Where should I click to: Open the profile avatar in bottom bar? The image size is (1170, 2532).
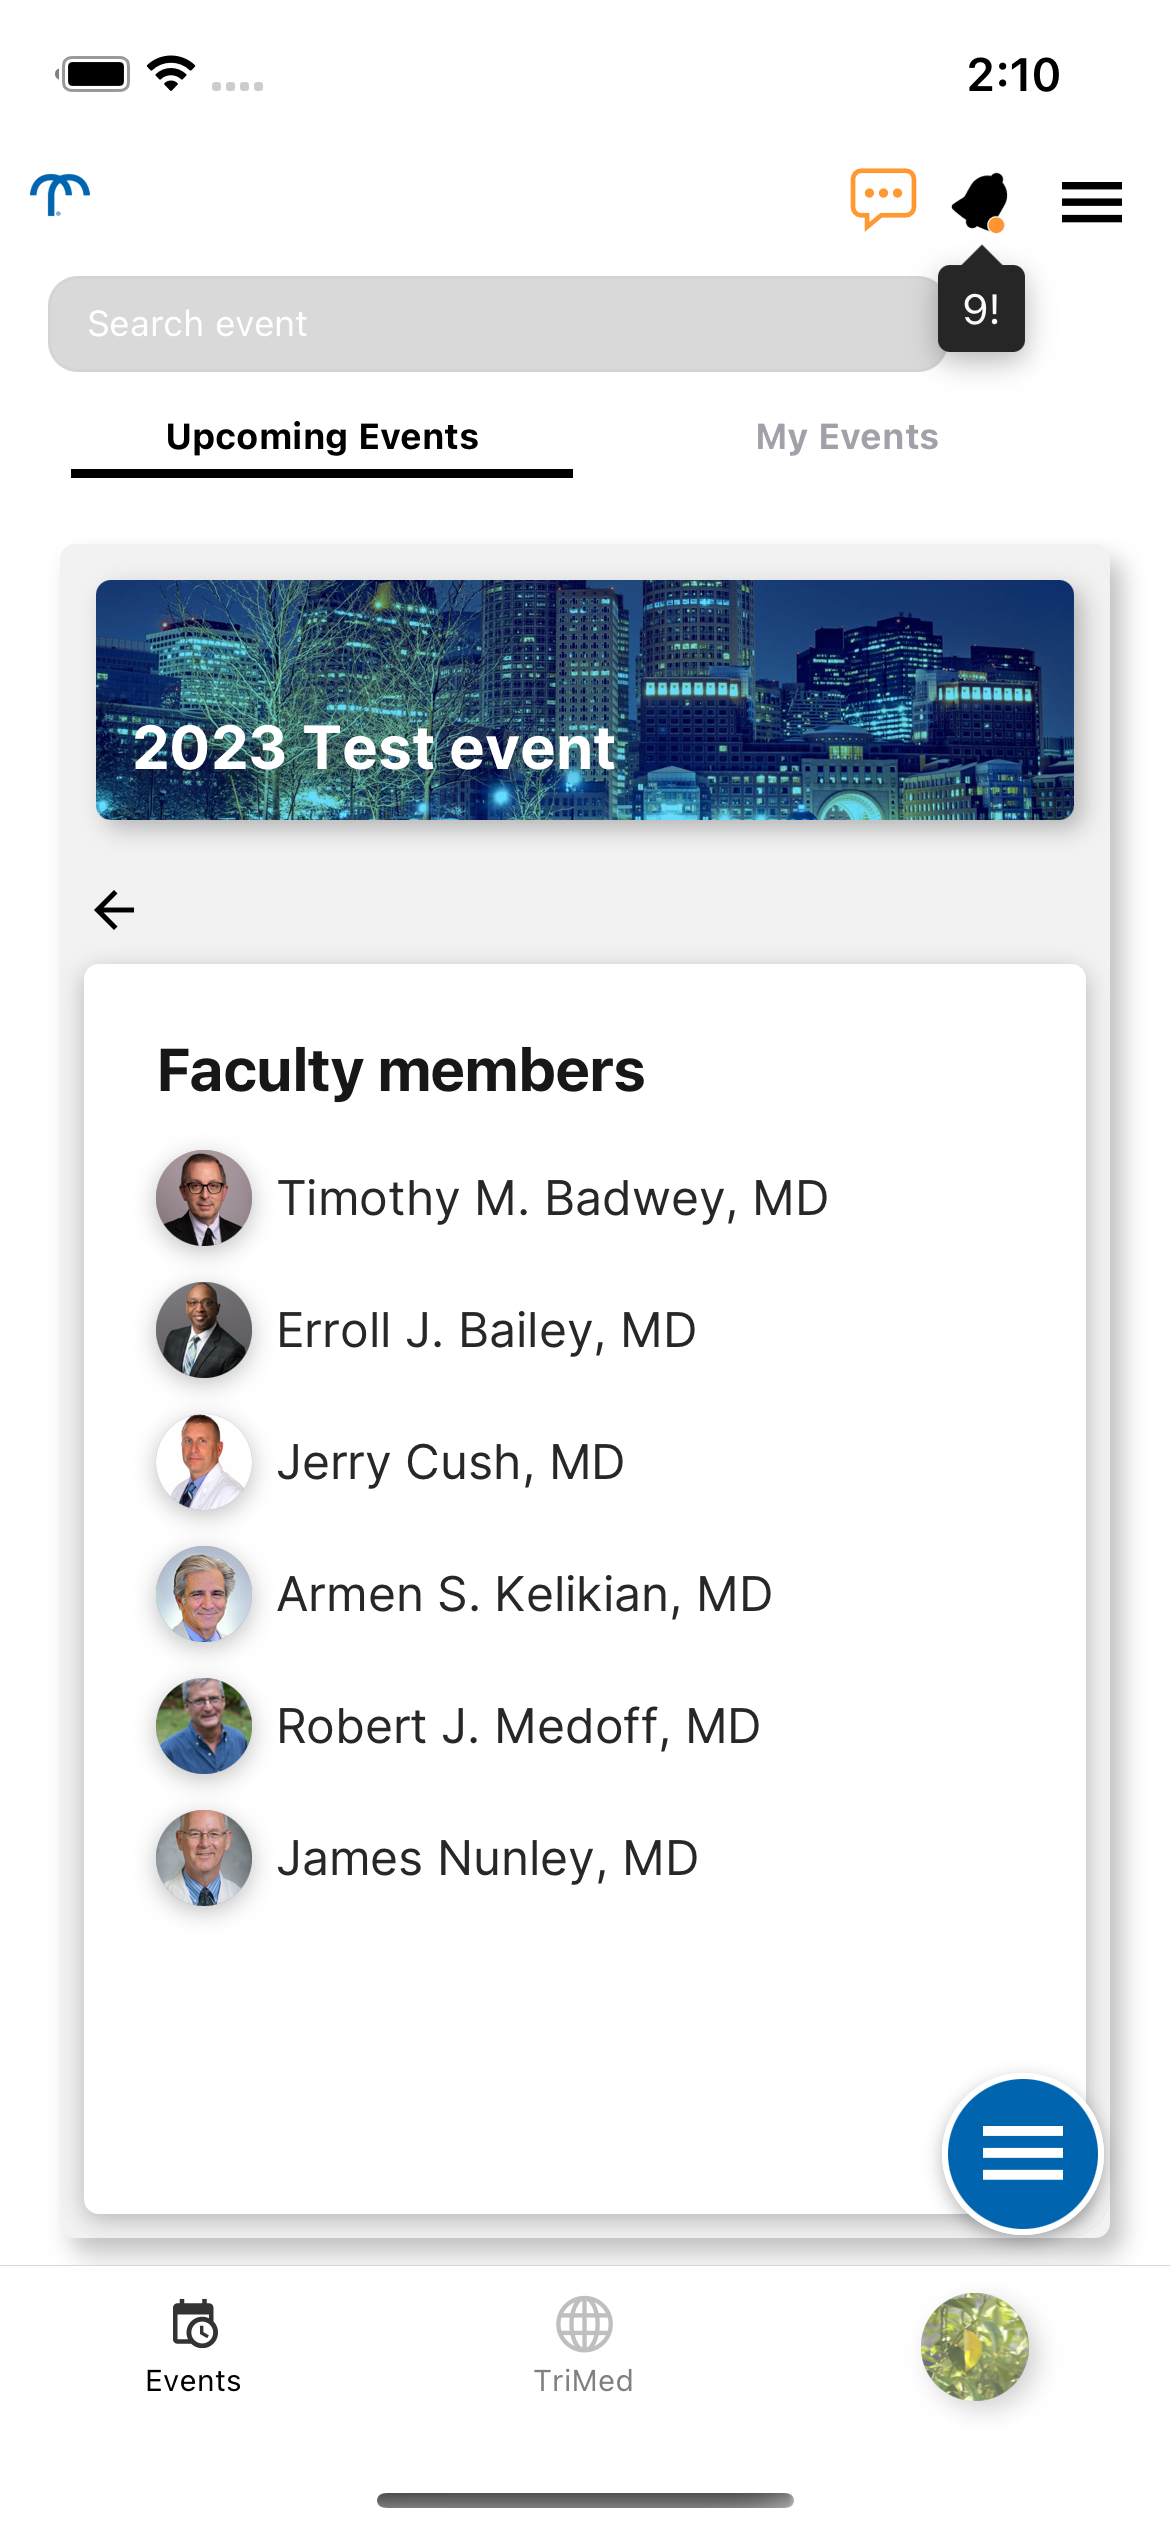coord(974,2346)
